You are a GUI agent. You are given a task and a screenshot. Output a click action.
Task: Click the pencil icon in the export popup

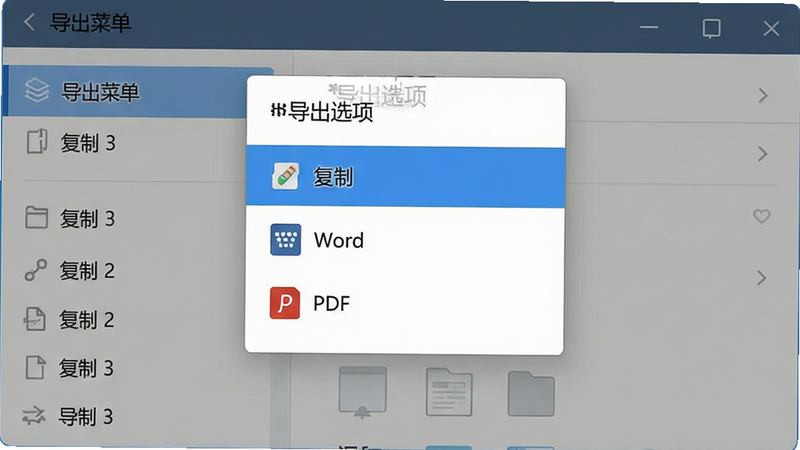[x=285, y=177]
